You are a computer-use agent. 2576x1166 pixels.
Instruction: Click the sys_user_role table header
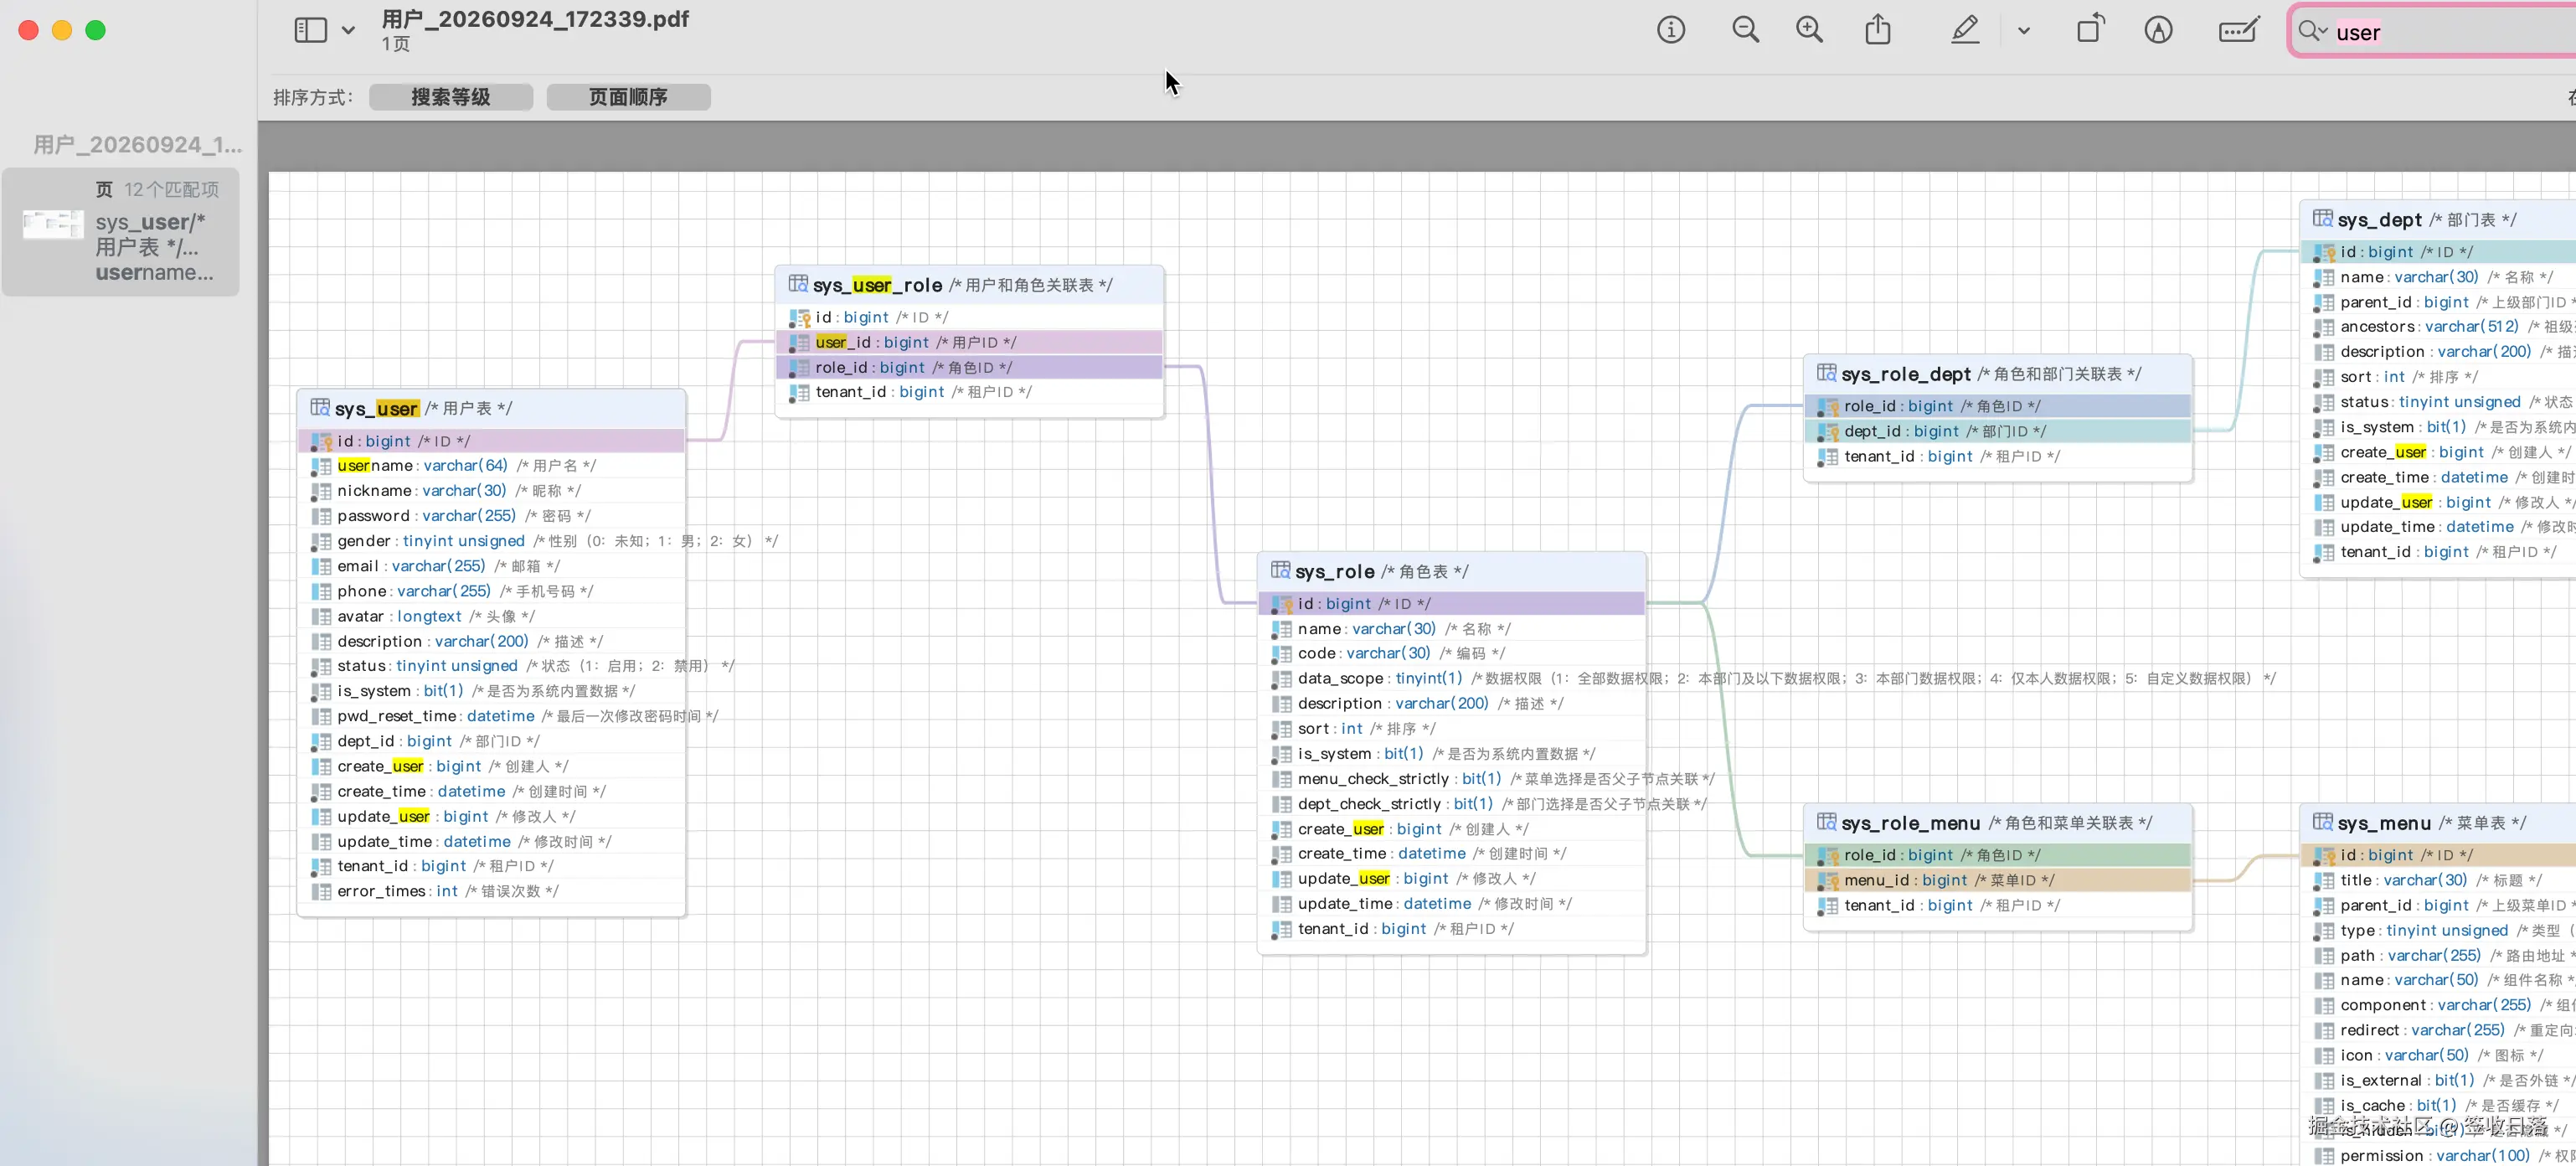[x=969, y=285]
